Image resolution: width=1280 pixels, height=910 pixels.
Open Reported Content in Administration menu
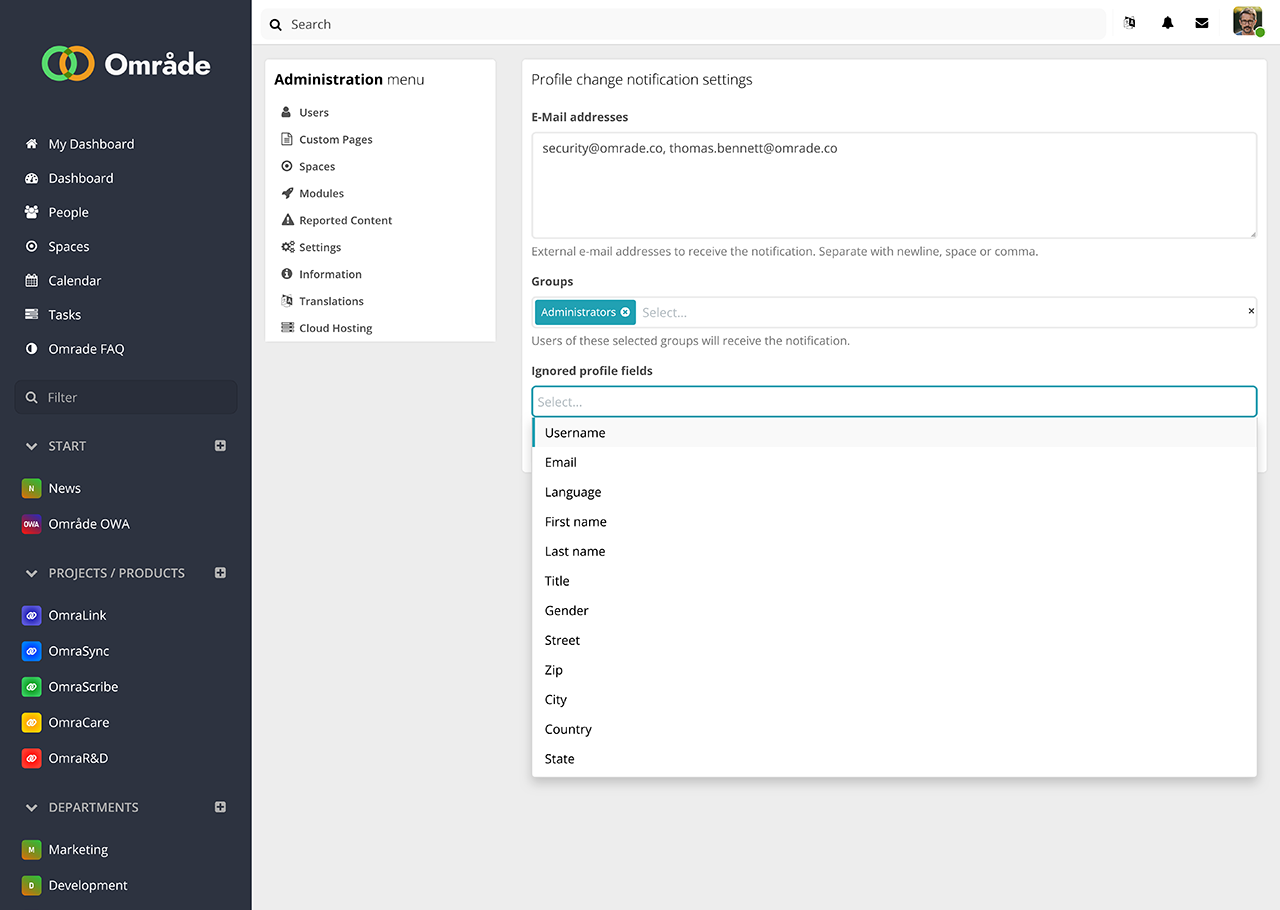click(x=345, y=220)
